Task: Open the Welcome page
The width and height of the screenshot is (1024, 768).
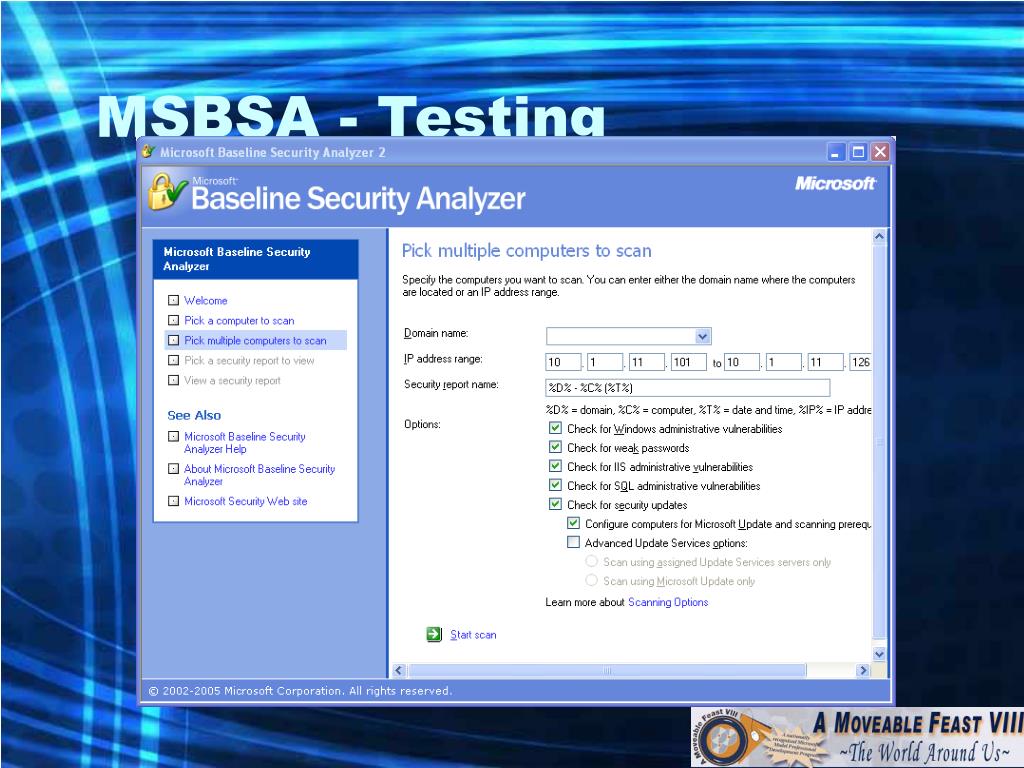Action: (206, 300)
